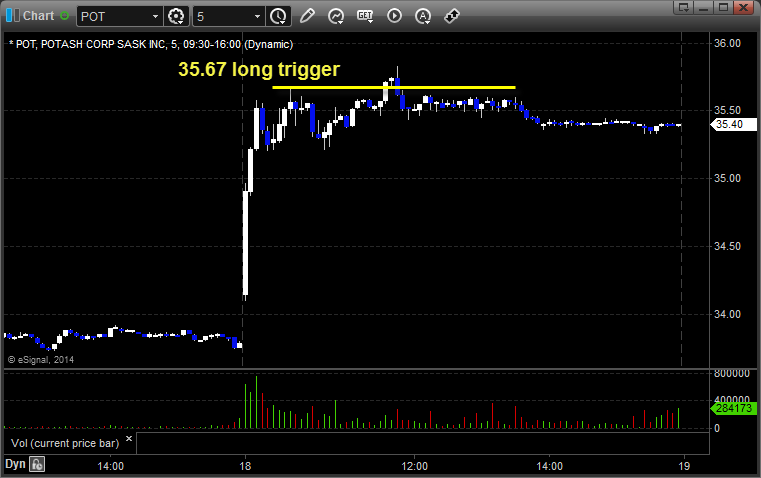Click the 34.50 price axis label

[727, 246]
